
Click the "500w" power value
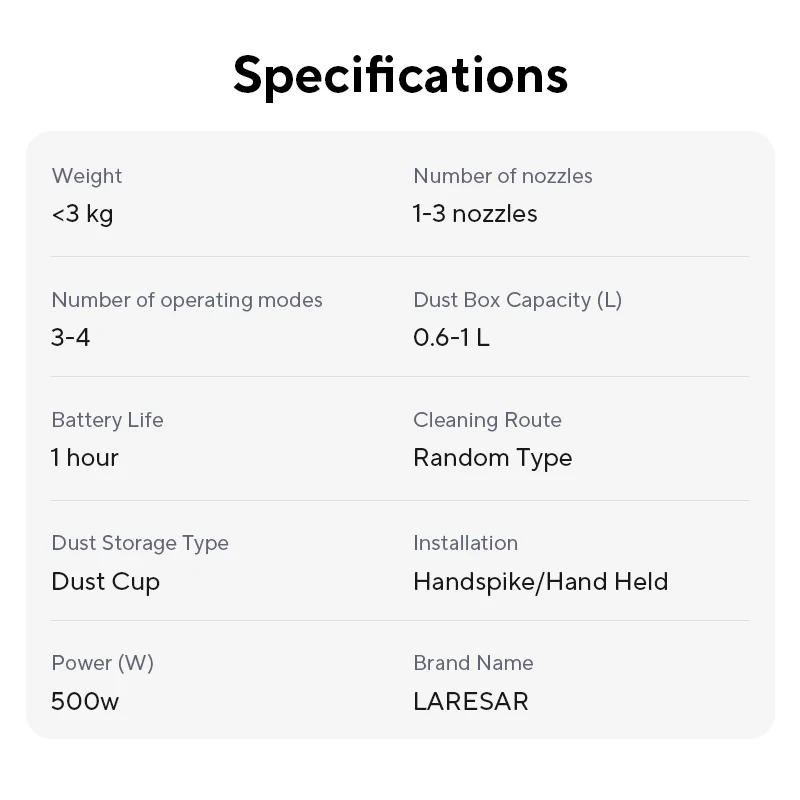(85, 701)
